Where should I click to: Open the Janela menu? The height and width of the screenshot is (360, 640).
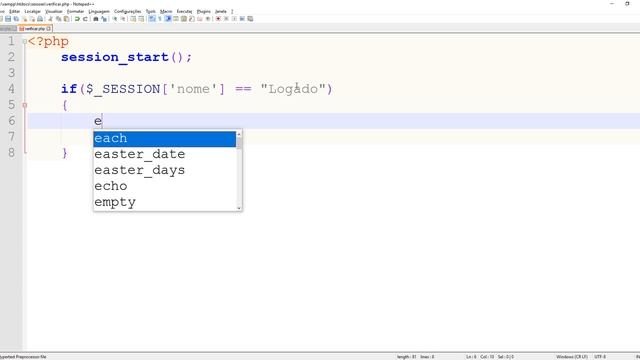tap(221, 11)
